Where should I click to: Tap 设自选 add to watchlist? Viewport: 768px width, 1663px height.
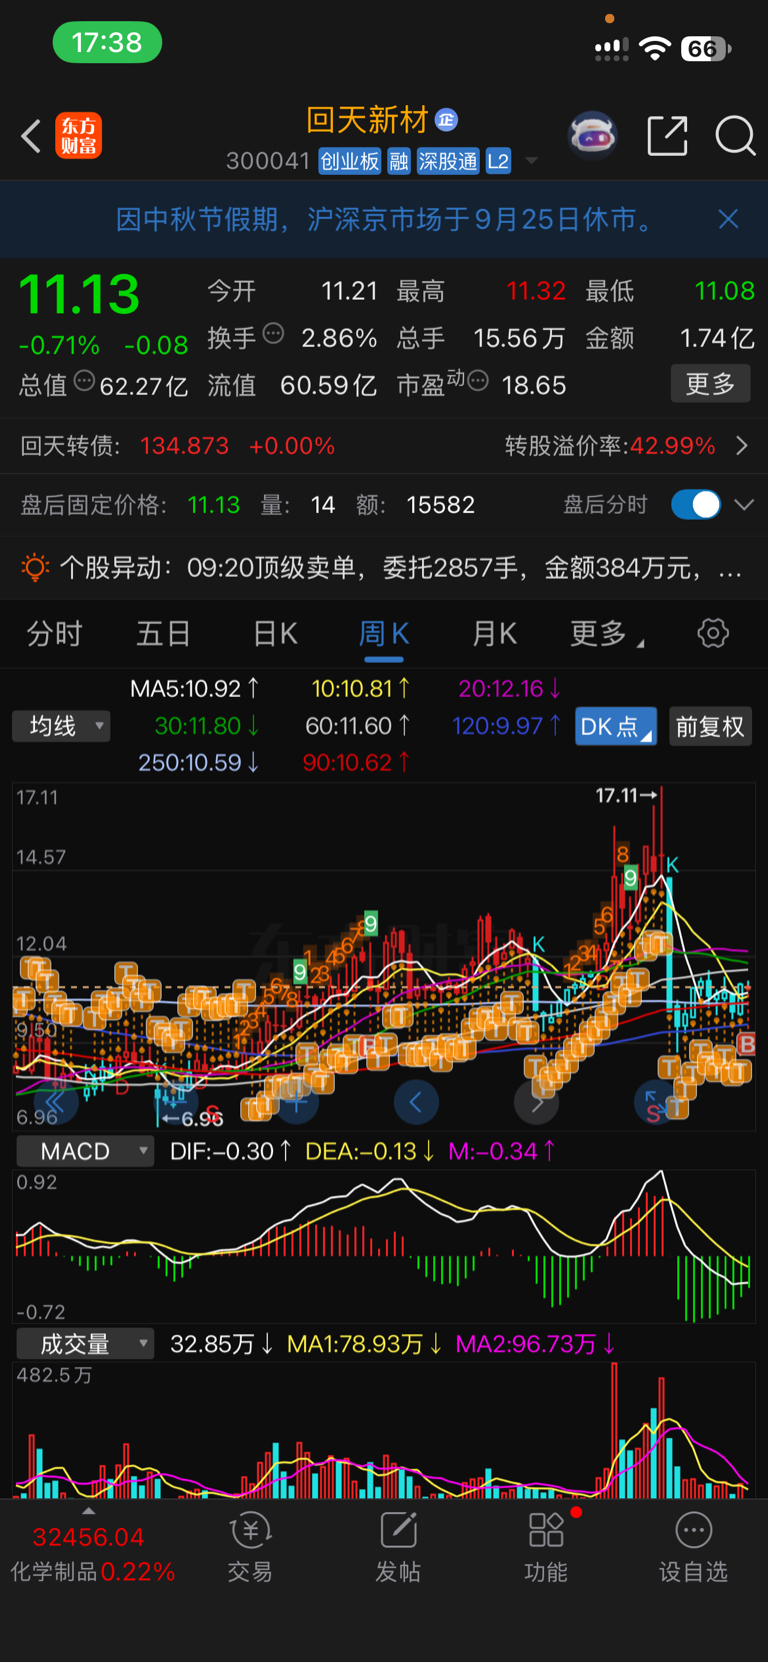pos(693,1548)
